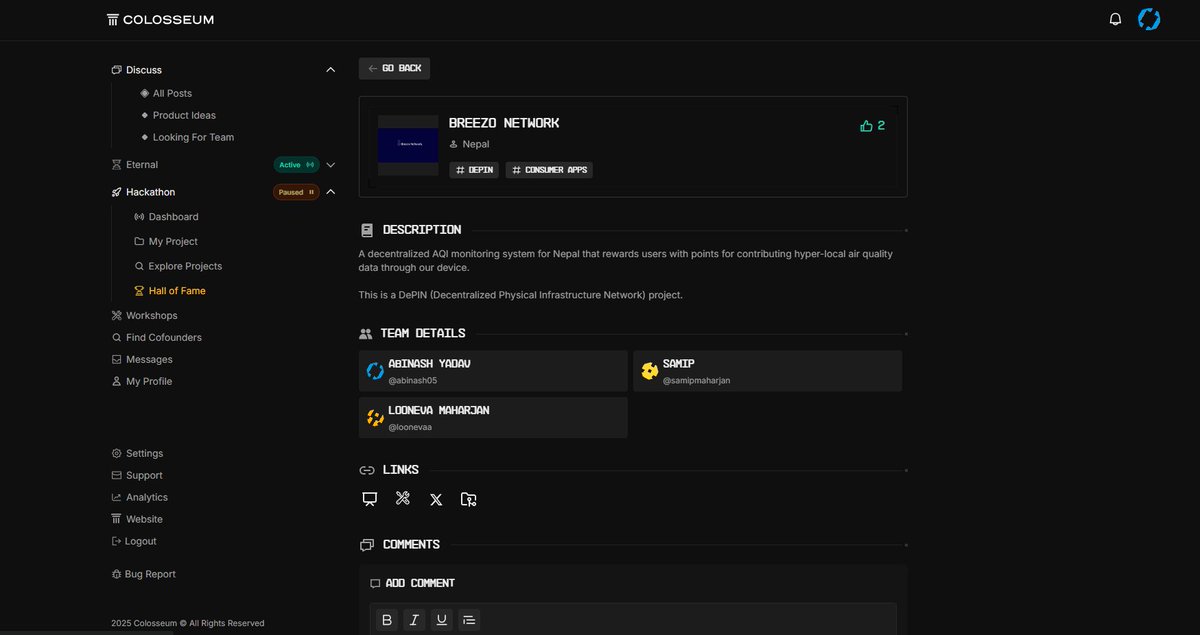Viewport: 1200px width, 635px height.
Task: Open the notifications bell
Action: (1115, 19)
